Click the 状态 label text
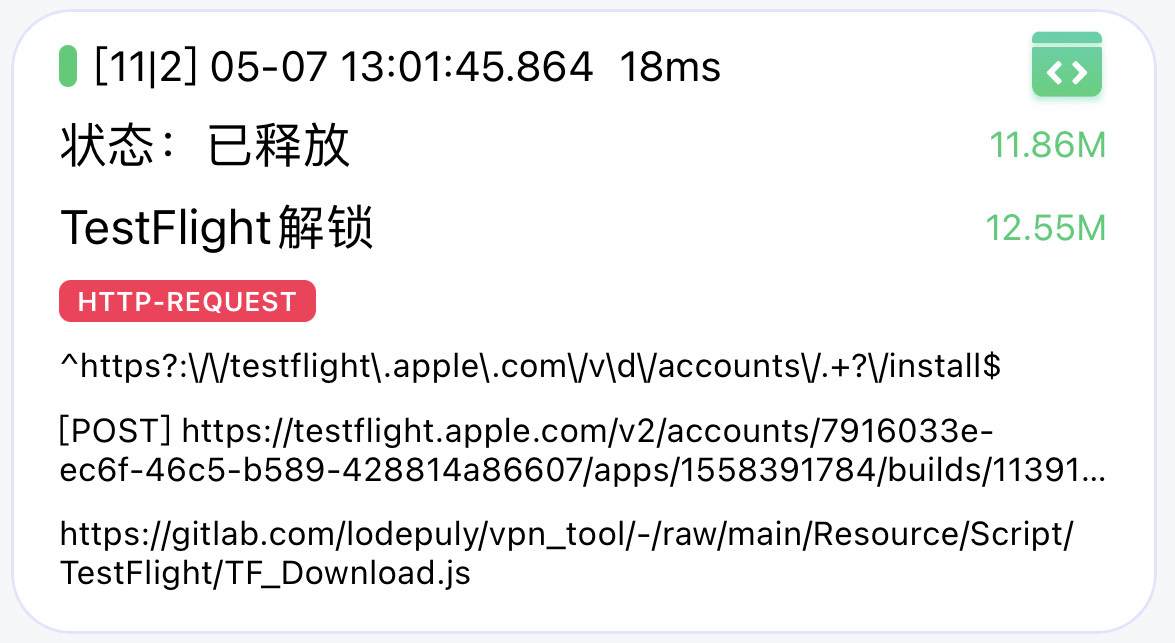This screenshot has height=643, width=1175. coord(107,145)
